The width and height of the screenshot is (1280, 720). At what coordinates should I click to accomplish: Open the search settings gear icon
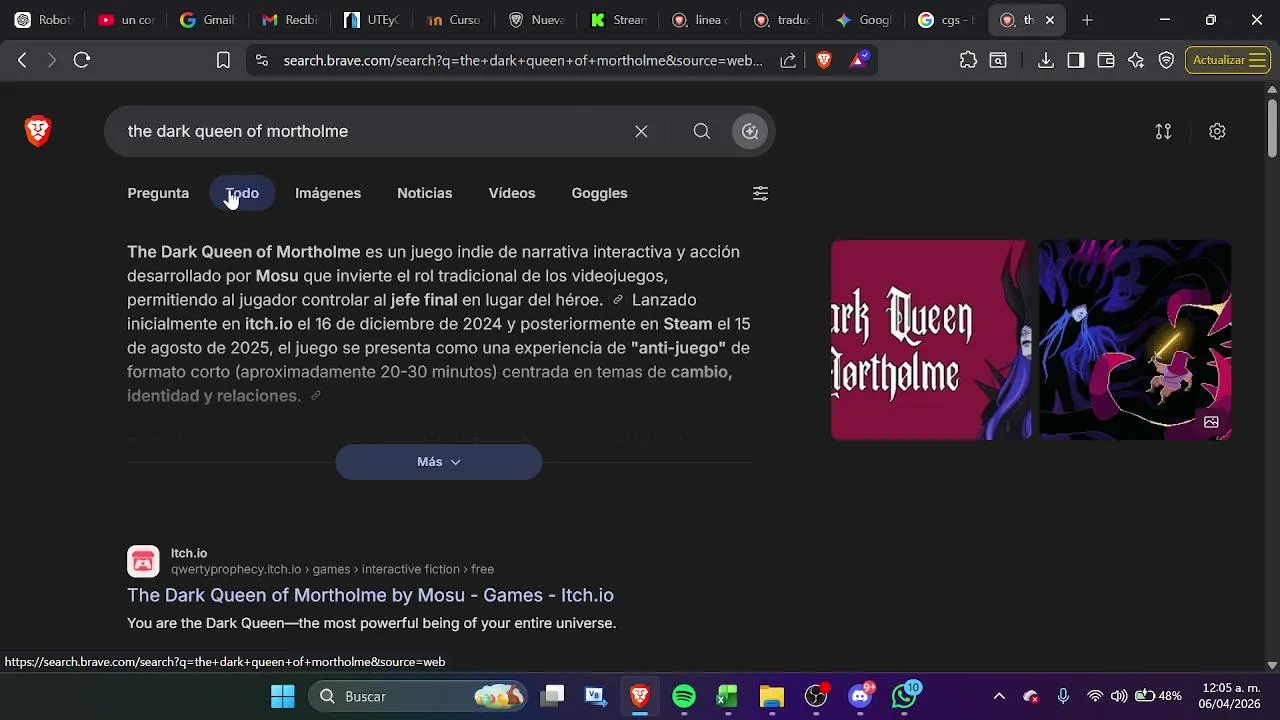coord(1217,131)
